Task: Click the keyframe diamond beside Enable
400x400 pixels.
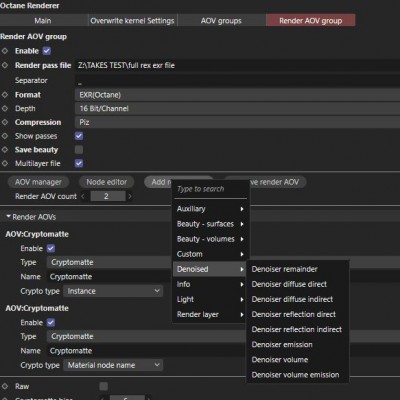Action: pos(5,51)
